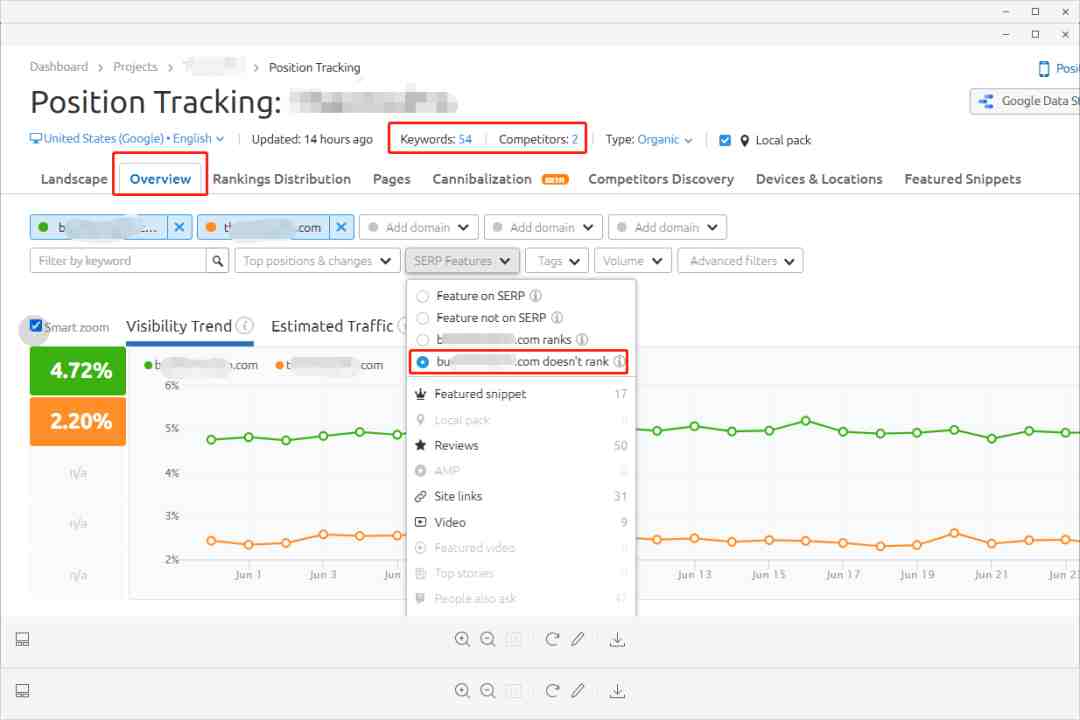Click download icon in lower viewer toolbar
Viewport: 1080px width, 720px height.
pos(617,690)
